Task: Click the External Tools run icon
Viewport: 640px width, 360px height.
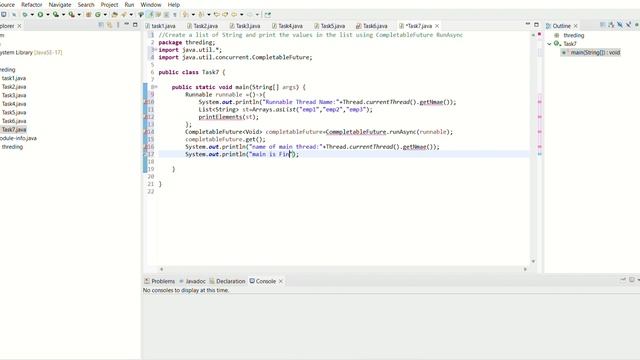Action: click(71, 14)
